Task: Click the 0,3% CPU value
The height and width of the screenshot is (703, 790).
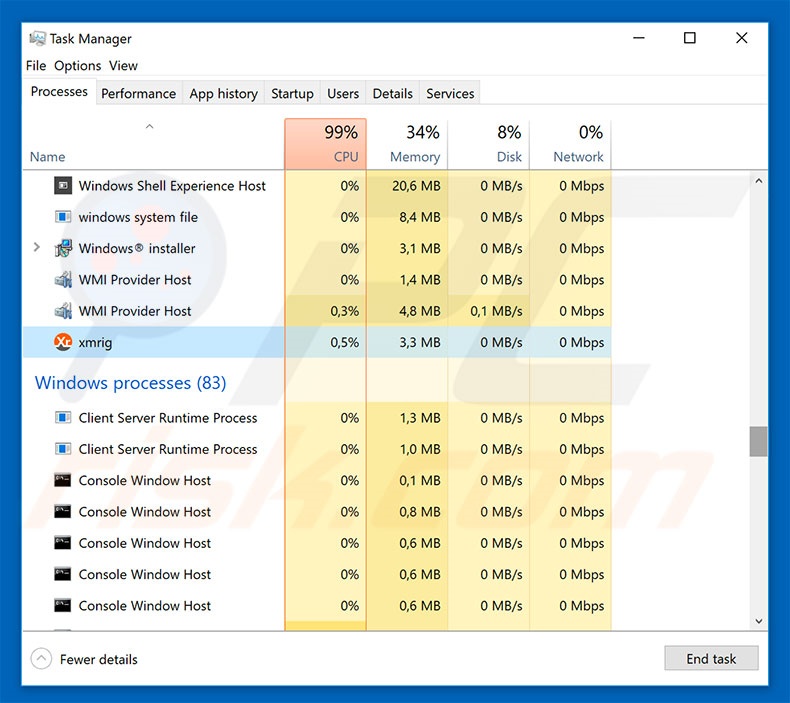Action: tap(345, 311)
